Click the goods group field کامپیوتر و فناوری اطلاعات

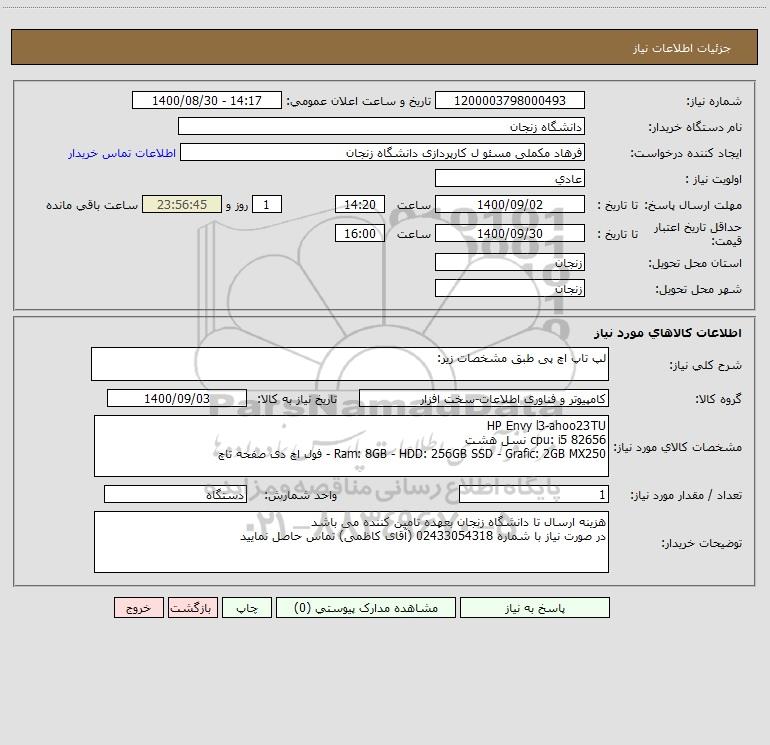click(484, 398)
